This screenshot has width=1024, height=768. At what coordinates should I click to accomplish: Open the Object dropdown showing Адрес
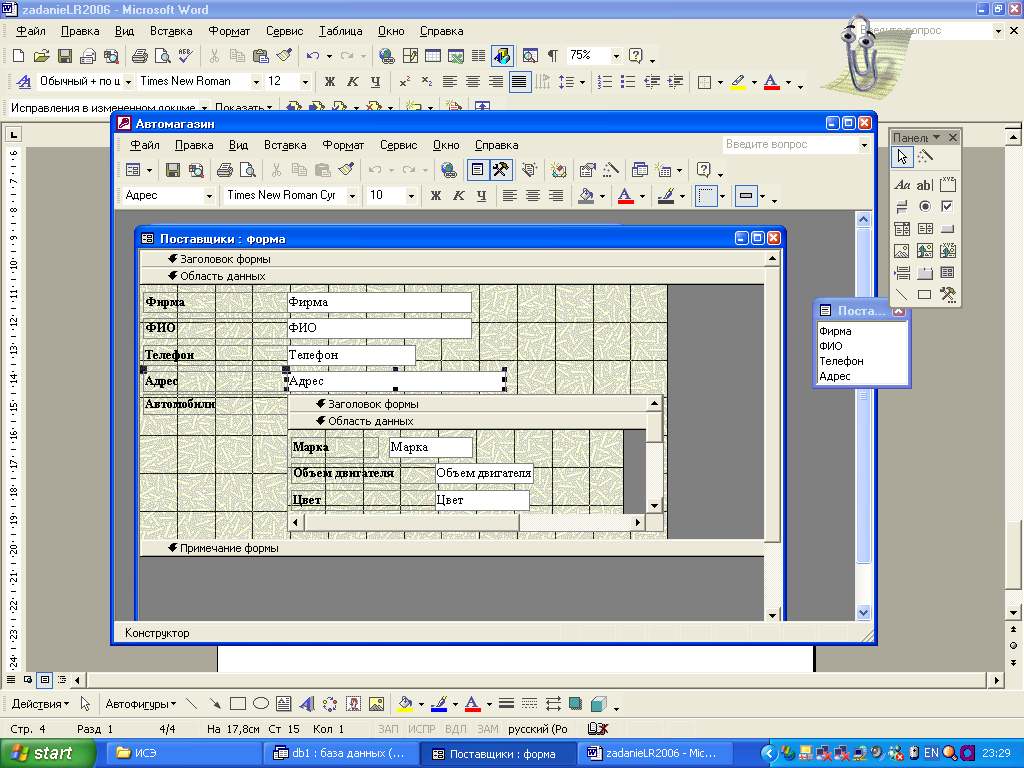(x=209, y=195)
